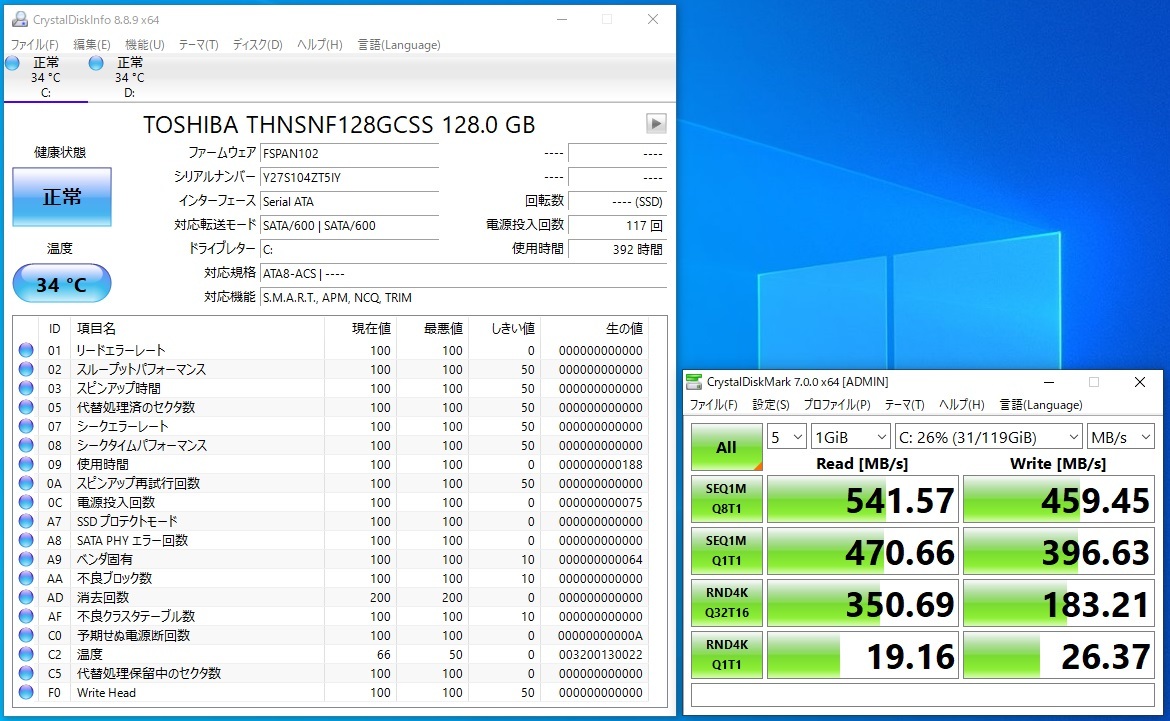
Task: Click the empty comment box in CrystalDiskMark
Action: tap(922, 695)
